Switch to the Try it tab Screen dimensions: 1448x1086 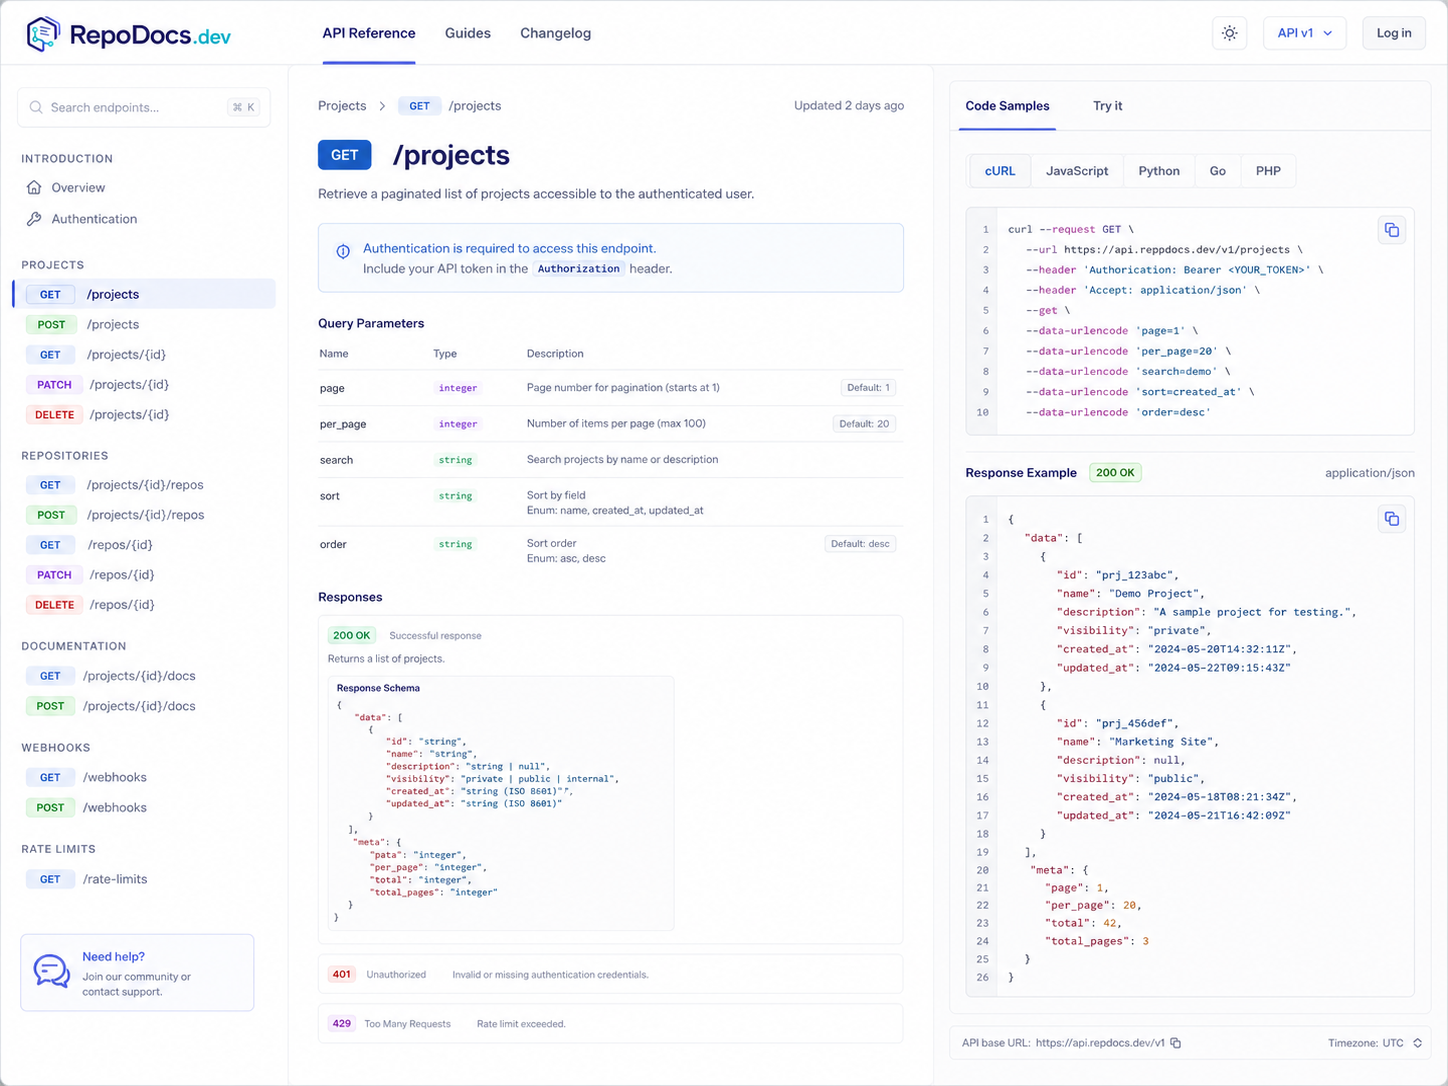click(x=1107, y=106)
